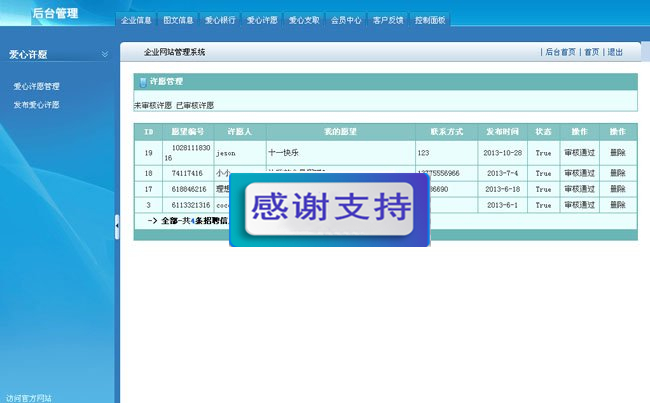Select the wisher name jeson
This screenshot has height=403, width=650.
point(226,153)
